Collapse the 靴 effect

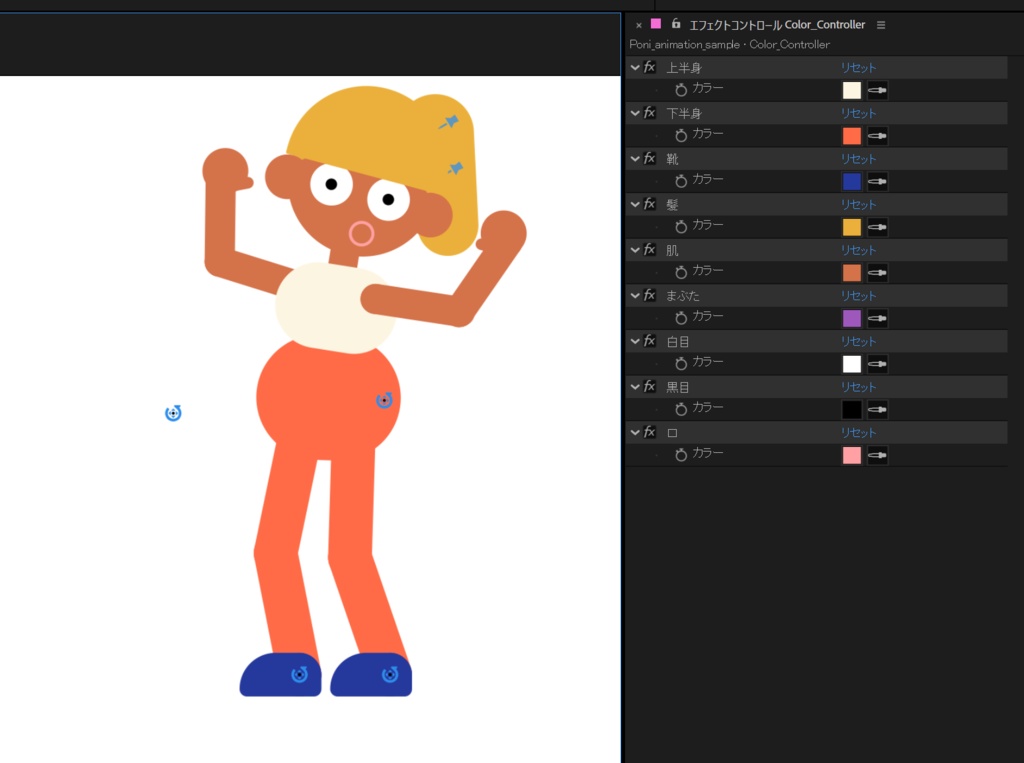tap(636, 158)
